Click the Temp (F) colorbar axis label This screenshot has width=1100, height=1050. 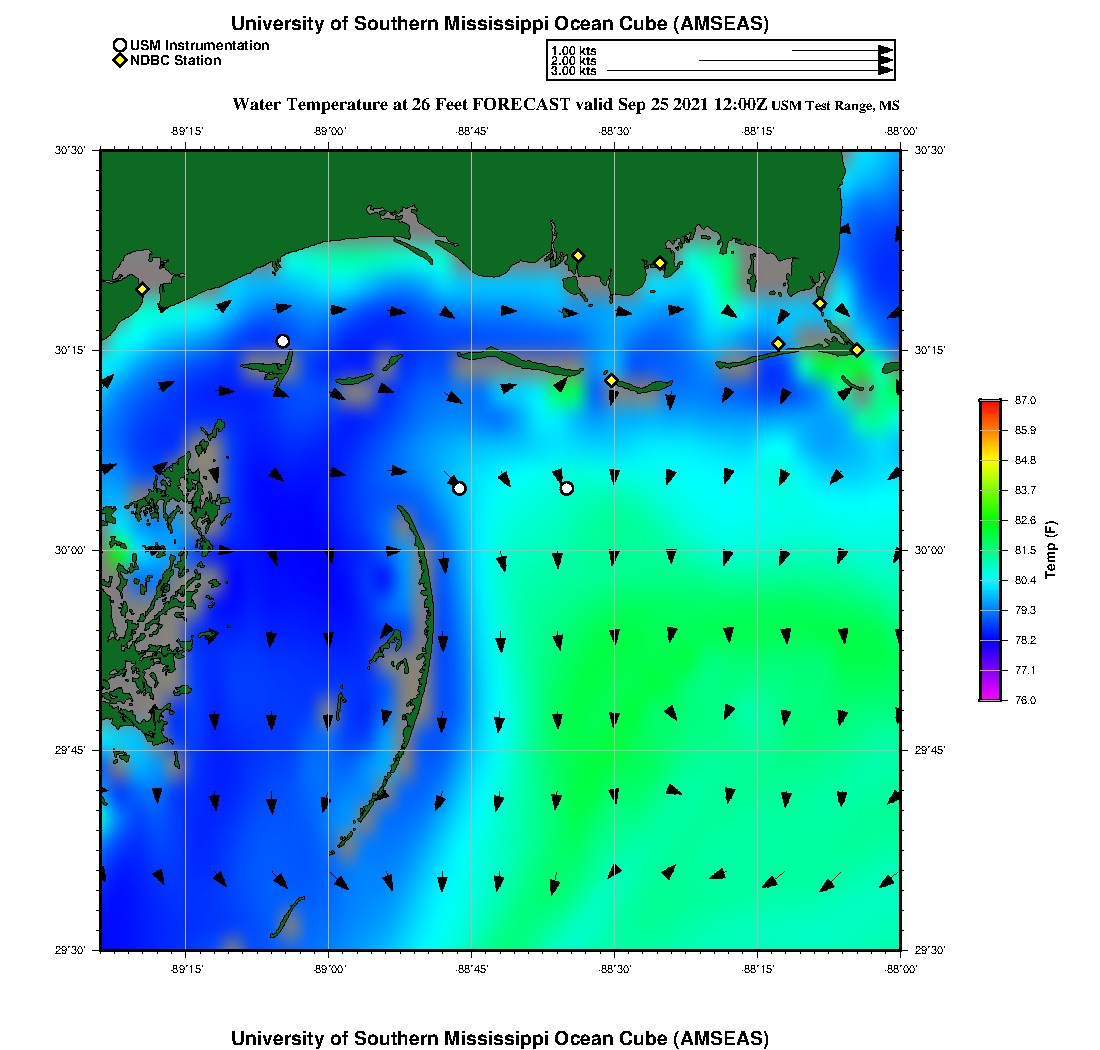click(1050, 550)
